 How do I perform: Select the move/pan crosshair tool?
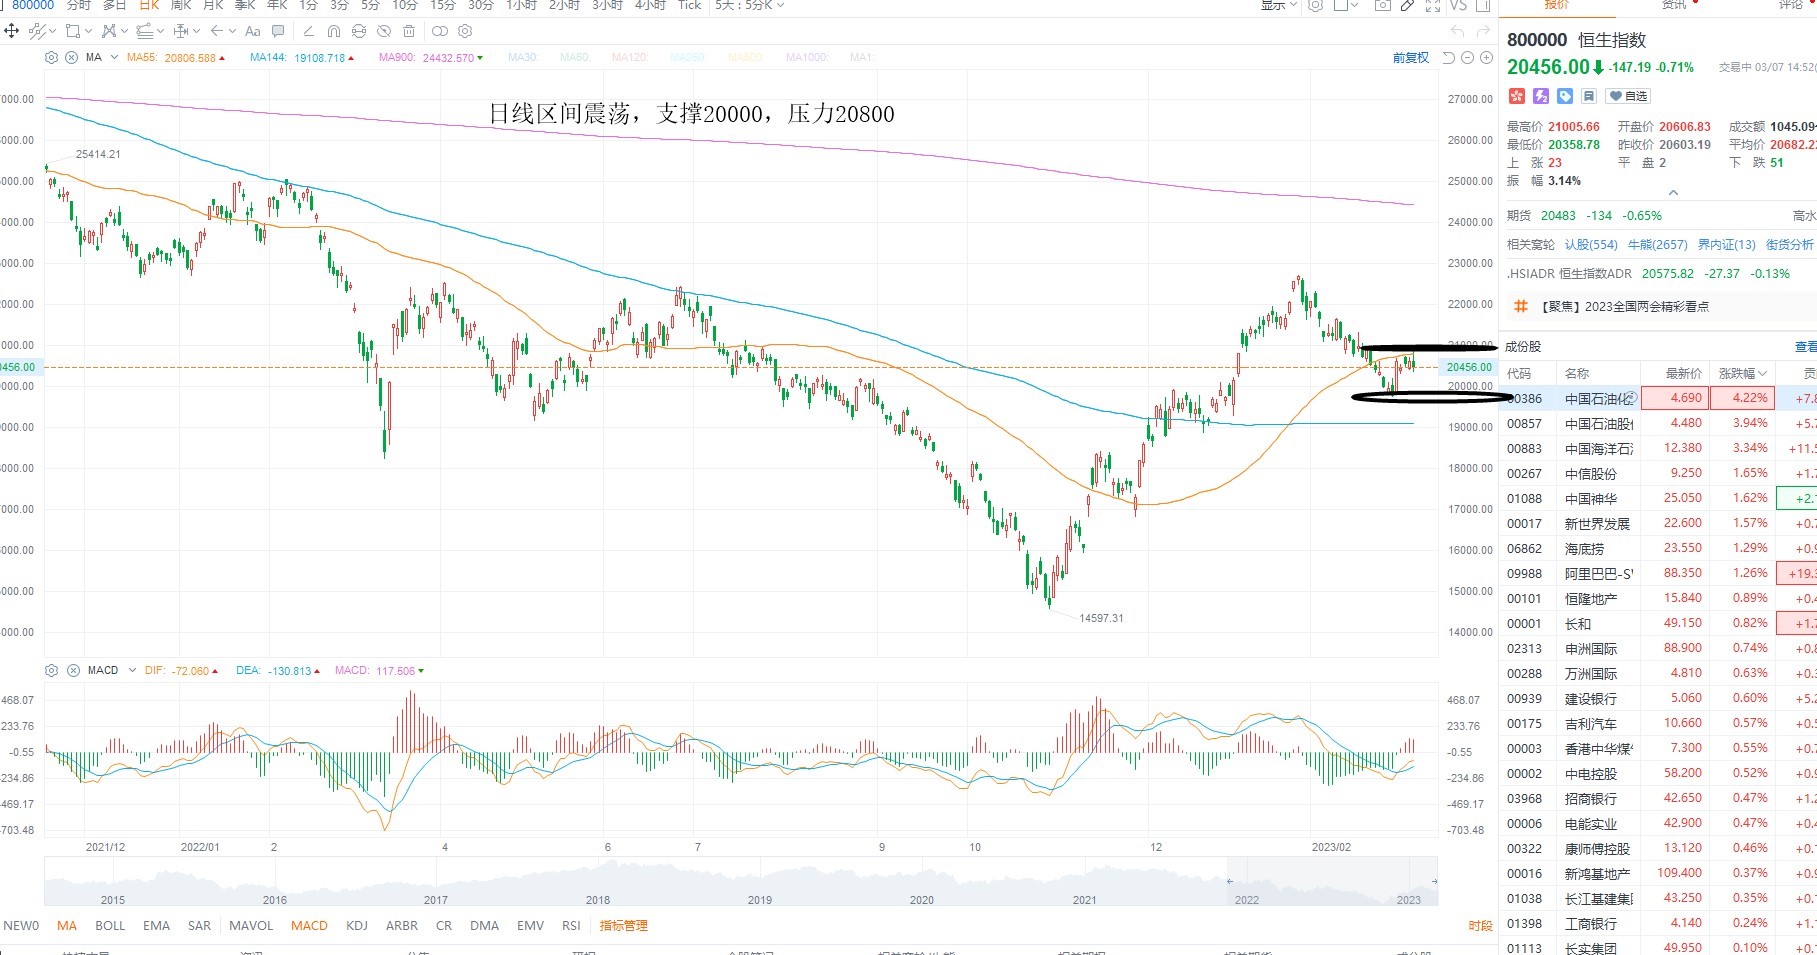pyautogui.click(x=11, y=31)
